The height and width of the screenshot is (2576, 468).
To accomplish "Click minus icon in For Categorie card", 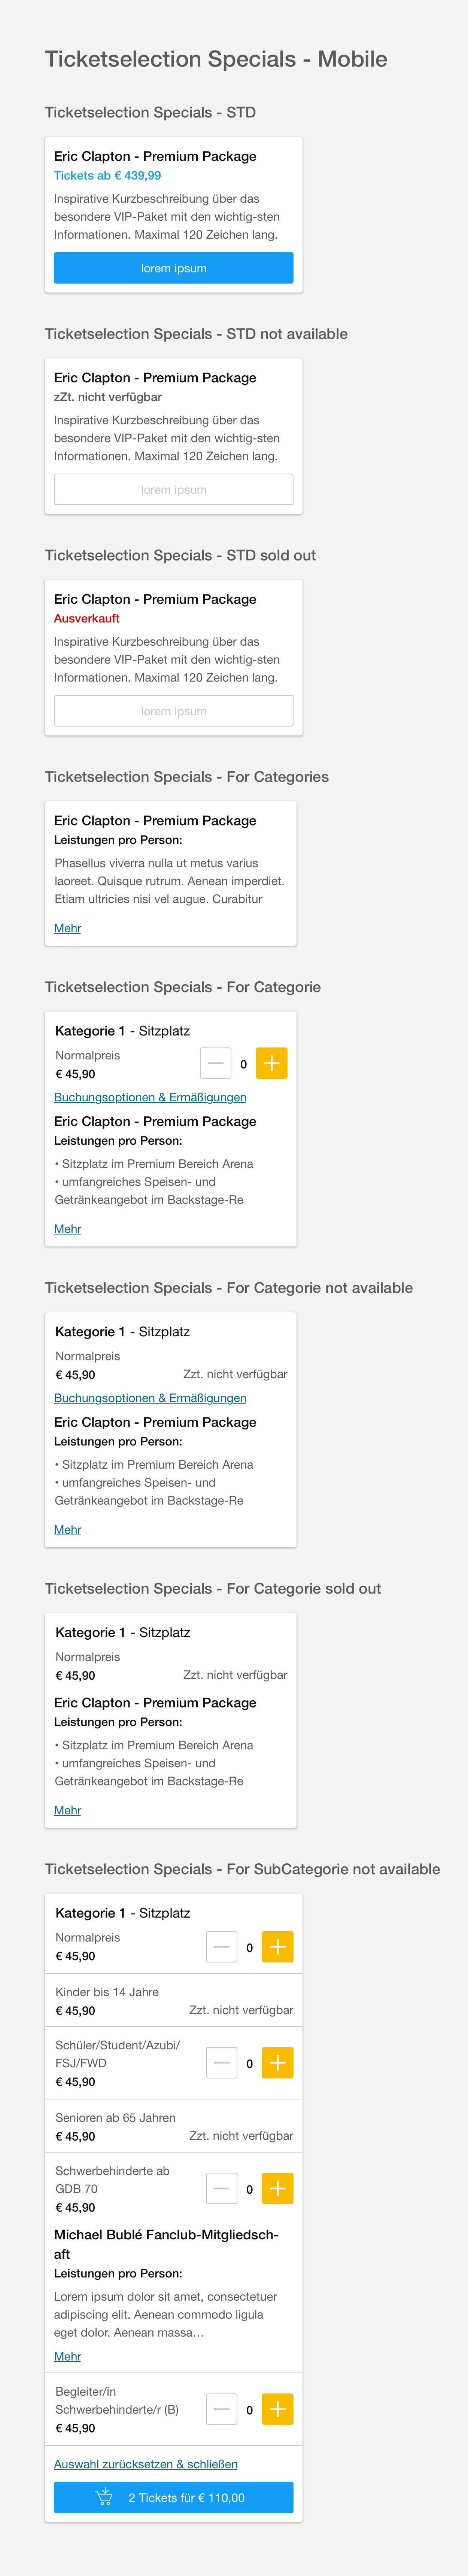I will (216, 1063).
